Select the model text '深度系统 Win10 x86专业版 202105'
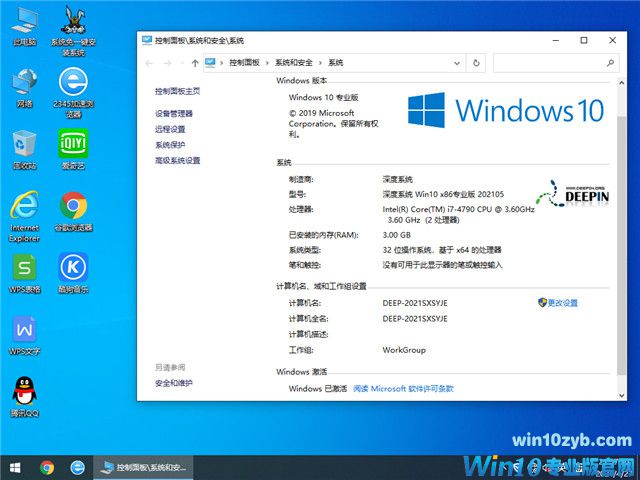Image resolution: width=640 pixels, height=480 pixels. coord(443,194)
